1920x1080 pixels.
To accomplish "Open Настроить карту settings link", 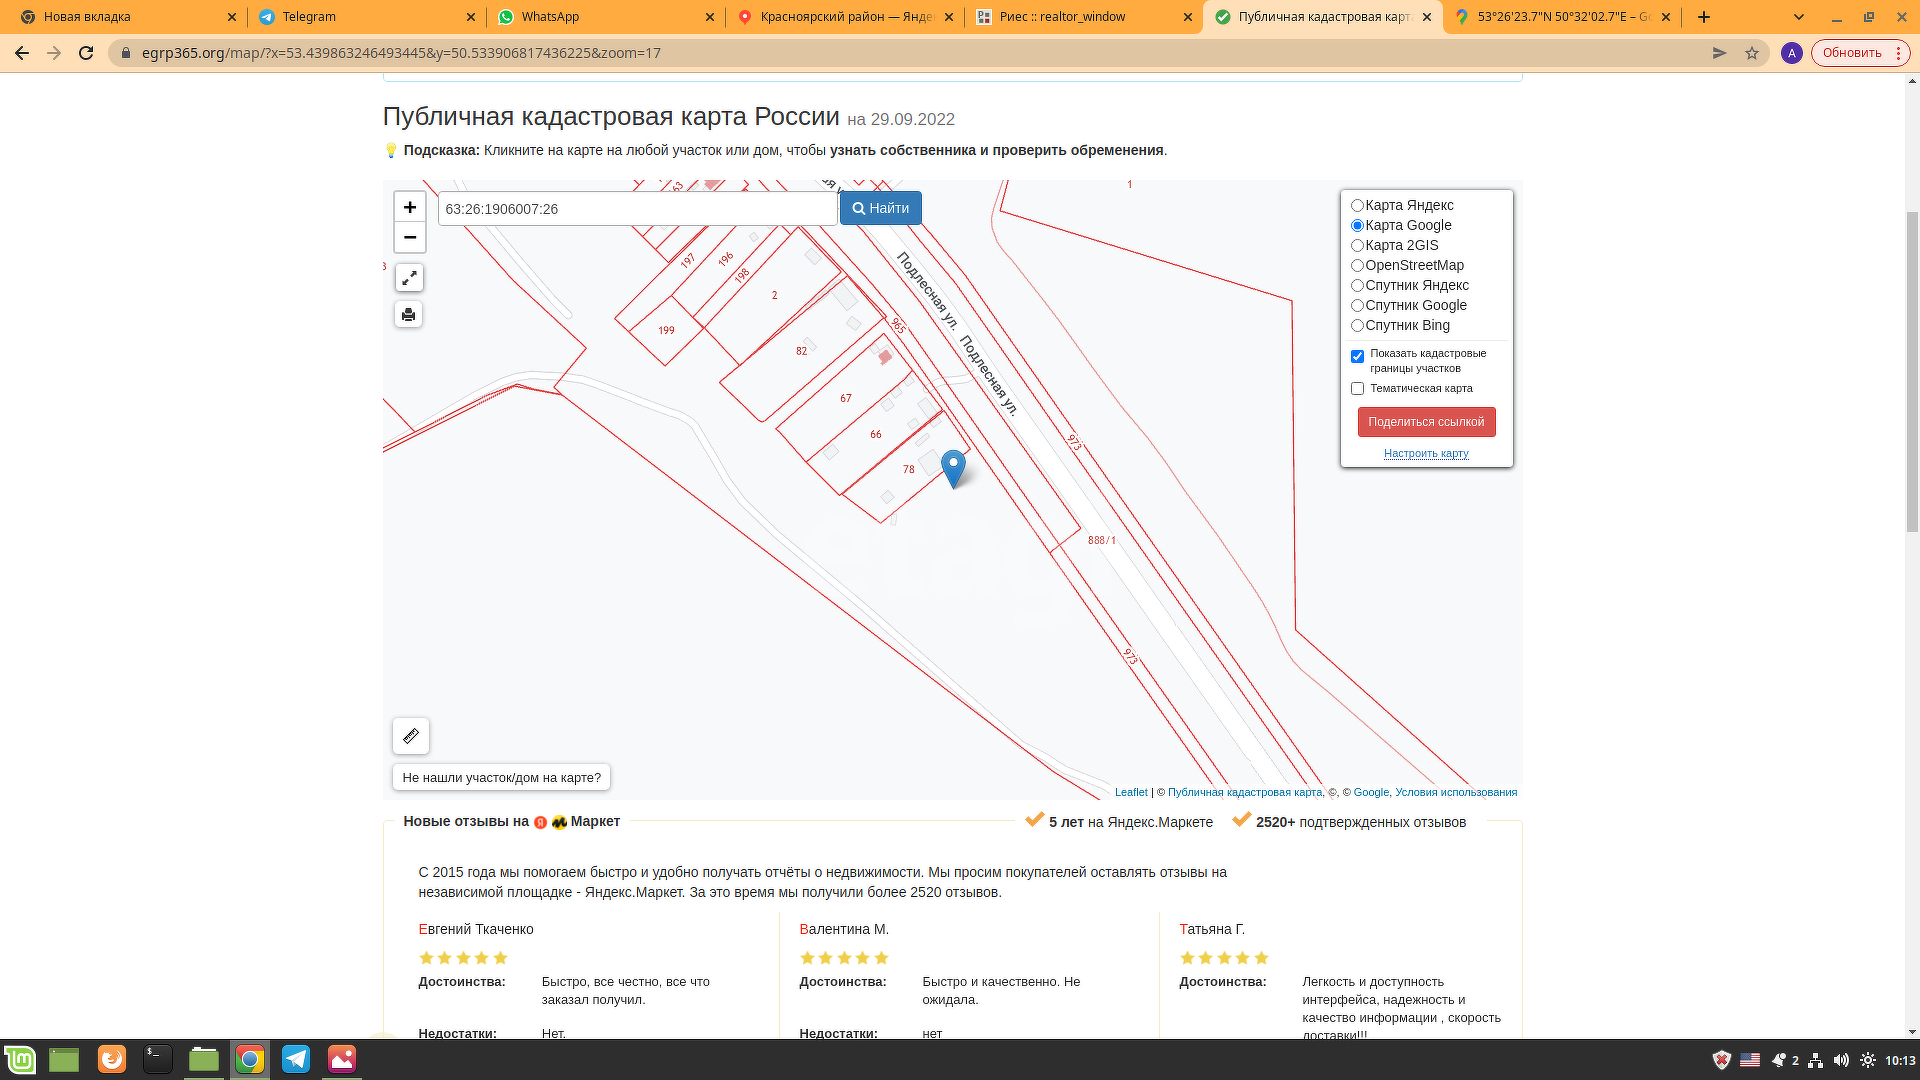I will click(x=1425, y=453).
